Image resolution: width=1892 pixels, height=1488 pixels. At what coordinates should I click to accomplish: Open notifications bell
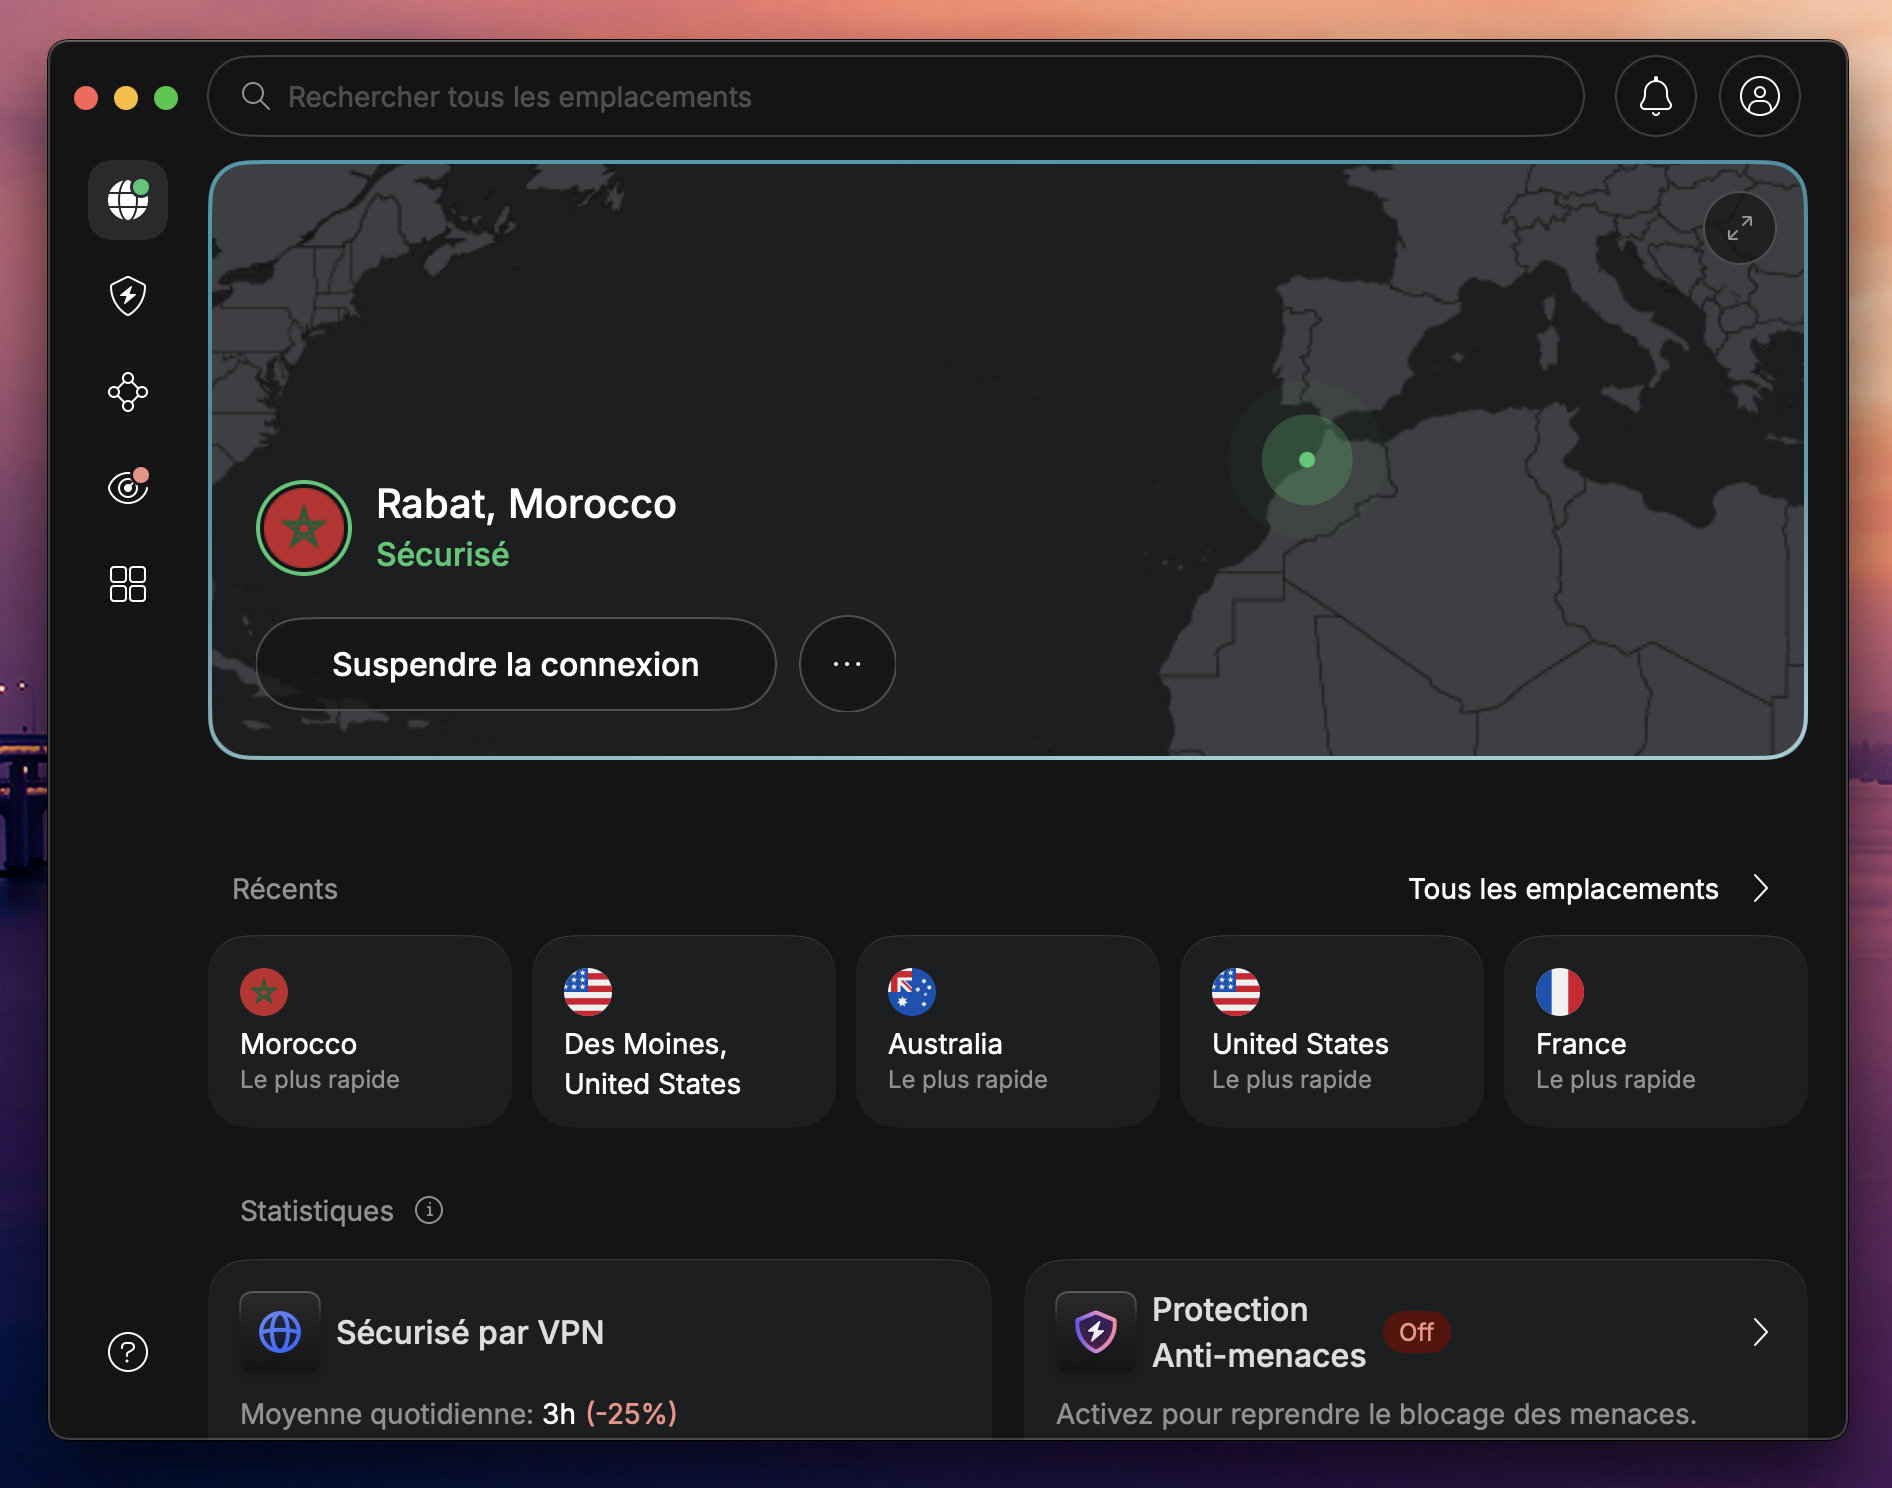coord(1656,96)
